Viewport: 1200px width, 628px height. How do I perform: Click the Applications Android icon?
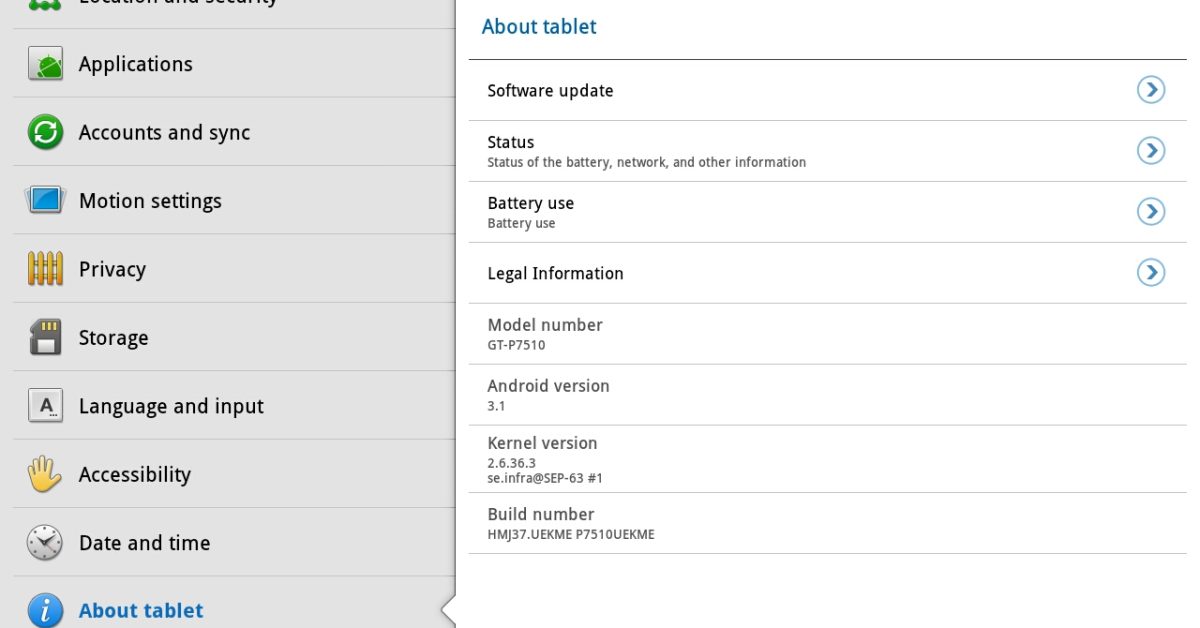45,64
